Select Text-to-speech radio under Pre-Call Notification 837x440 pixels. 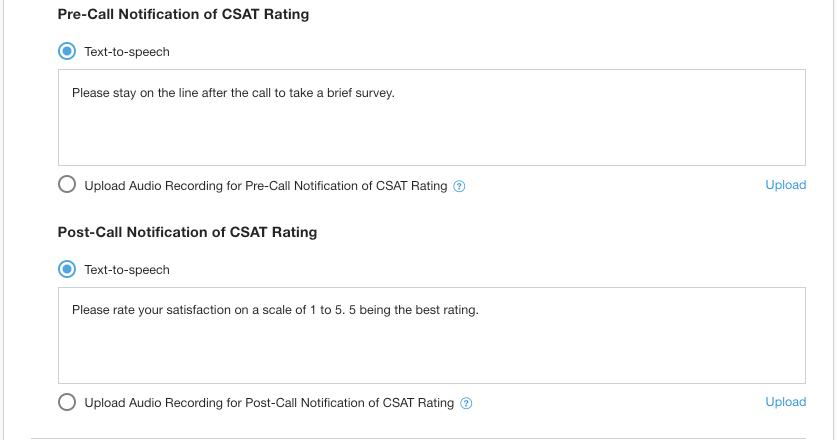click(67, 51)
